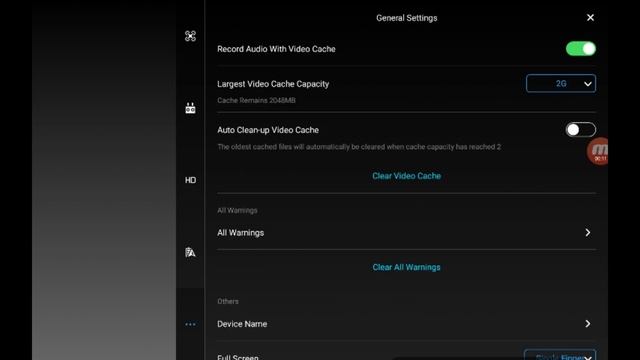Close the General Settings panel
The width and height of the screenshot is (640, 360).
(x=590, y=18)
